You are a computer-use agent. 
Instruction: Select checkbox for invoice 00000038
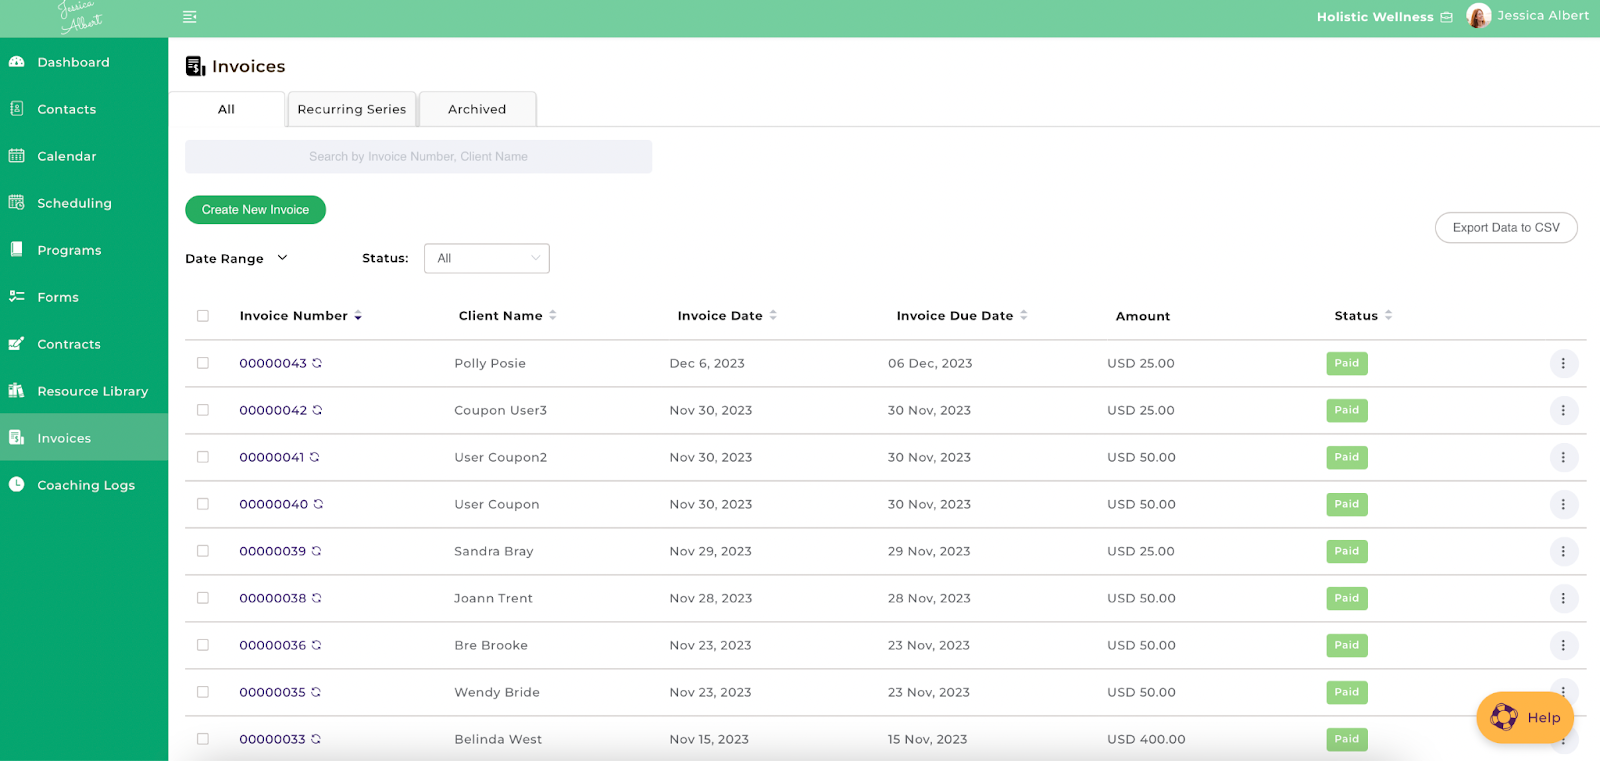(x=203, y=598)
